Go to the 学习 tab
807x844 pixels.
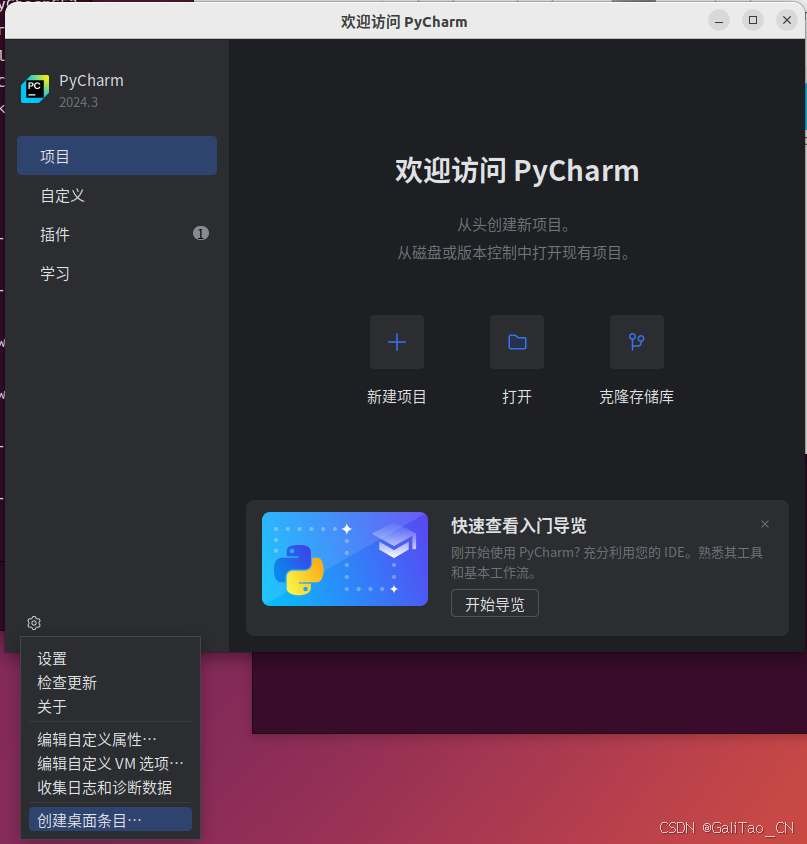117,273
